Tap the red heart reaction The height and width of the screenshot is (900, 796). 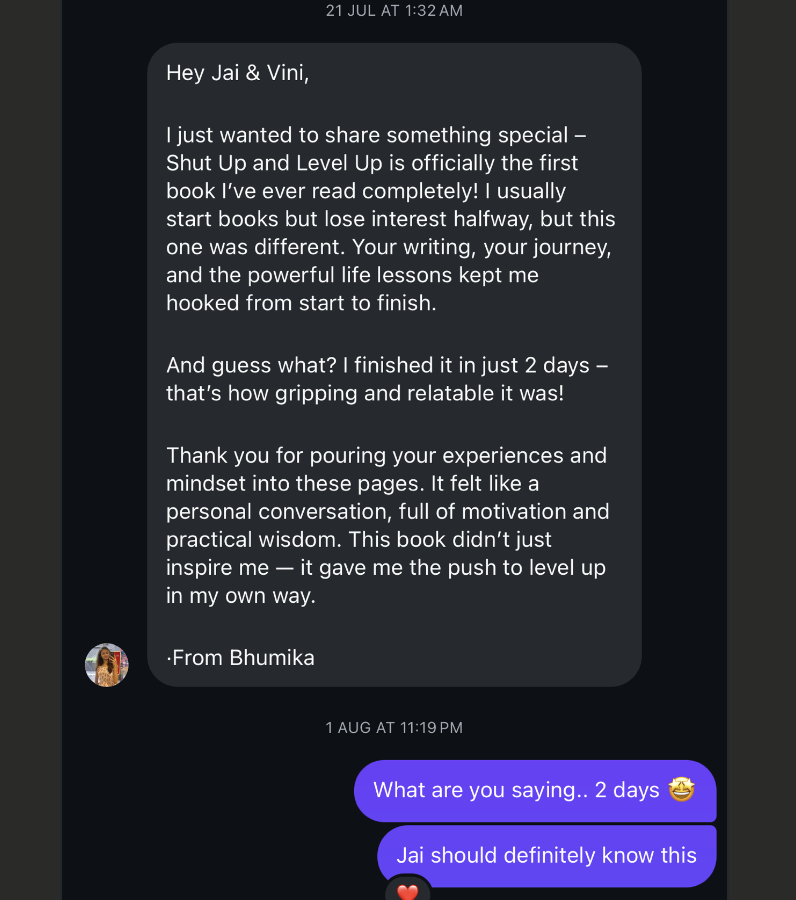tap(407, 890)
